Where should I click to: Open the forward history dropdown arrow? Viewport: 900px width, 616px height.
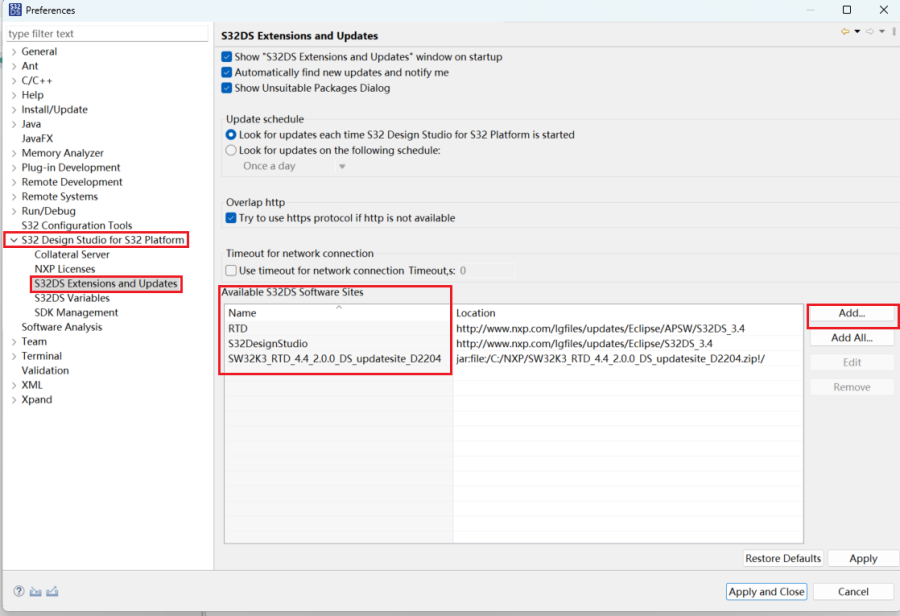(882, 32)
